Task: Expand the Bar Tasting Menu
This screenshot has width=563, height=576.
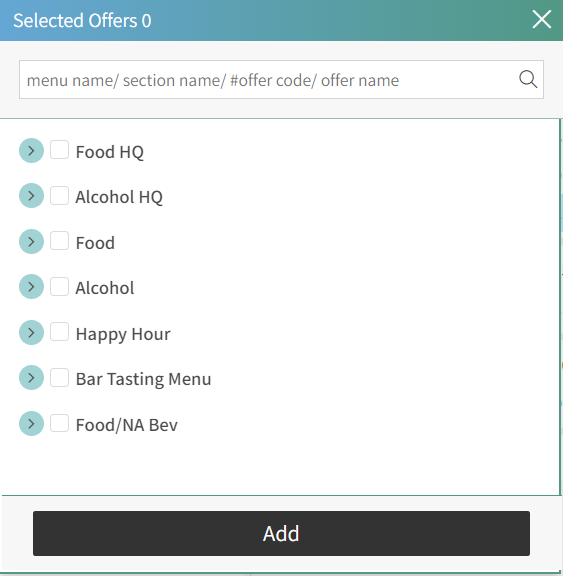Action: [x=31, y=378]
